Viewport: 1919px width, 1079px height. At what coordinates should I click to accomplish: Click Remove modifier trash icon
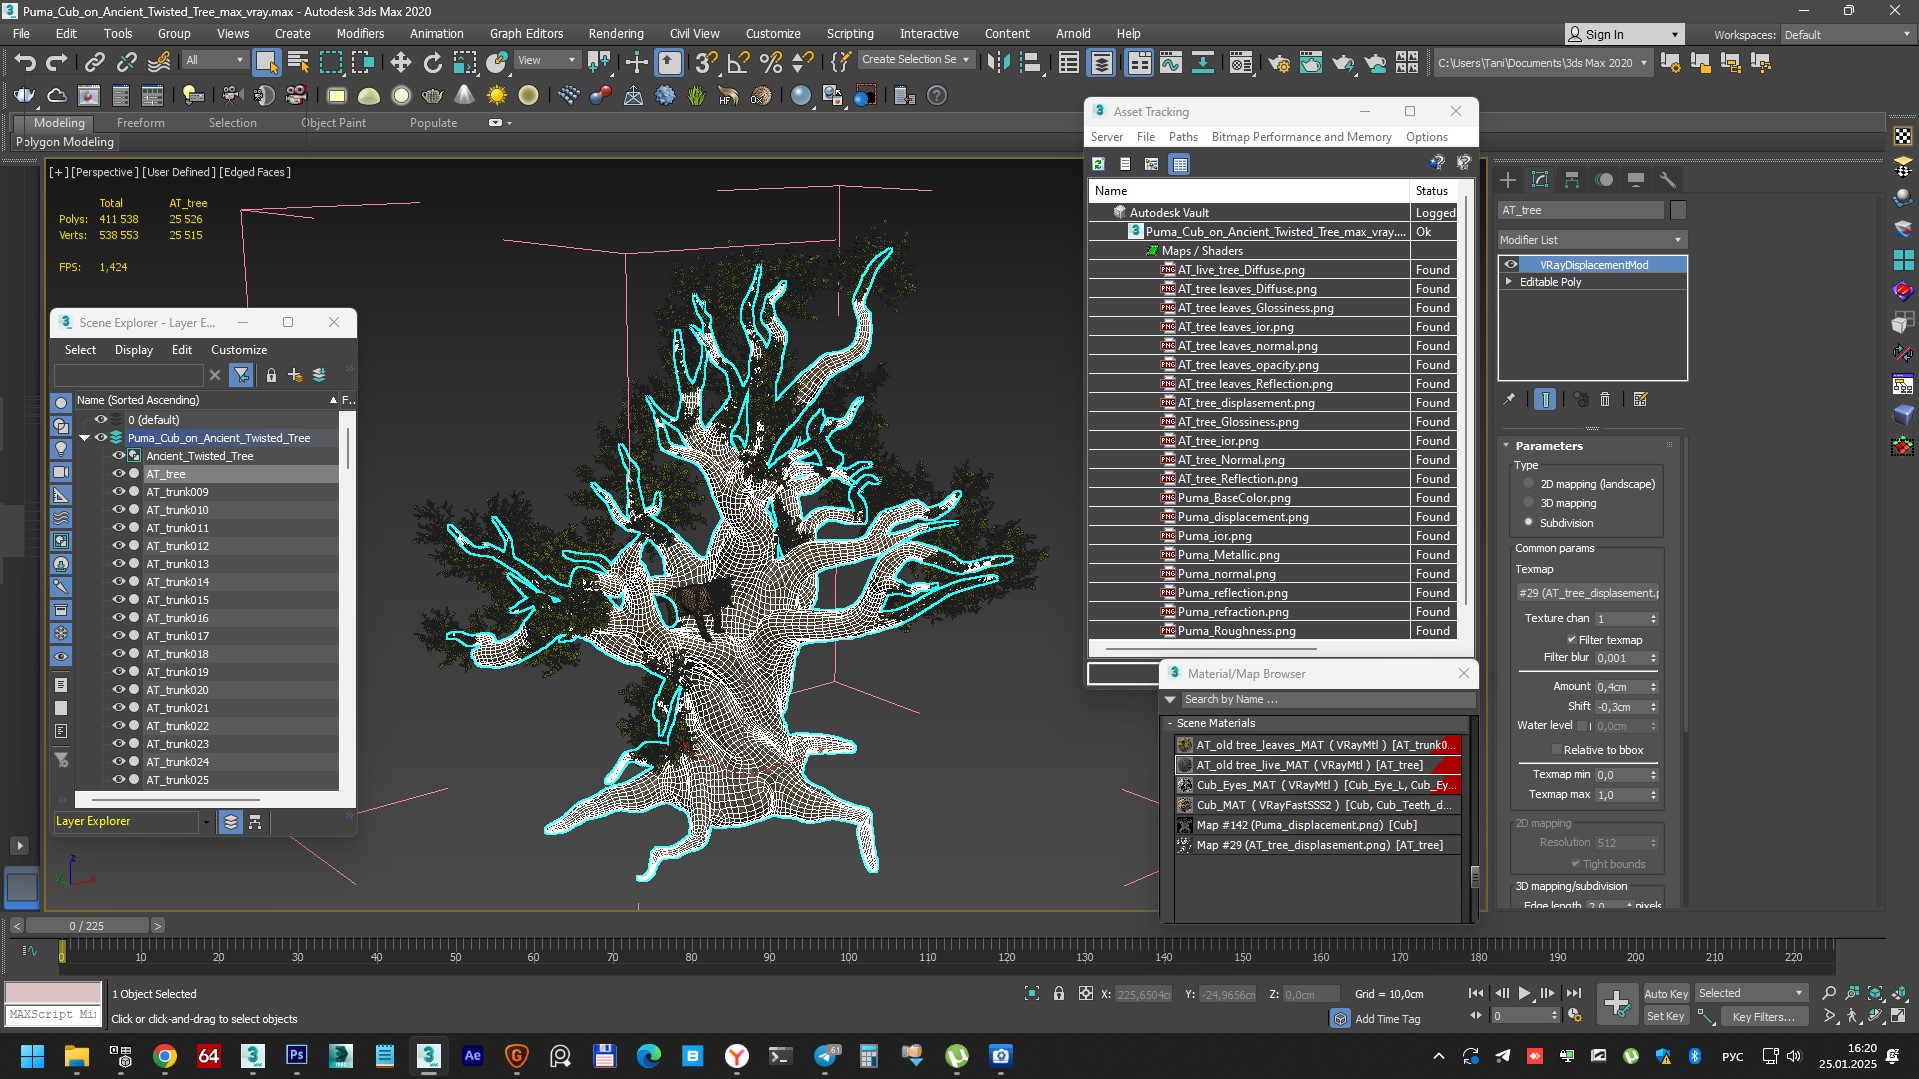(1605, 399)
